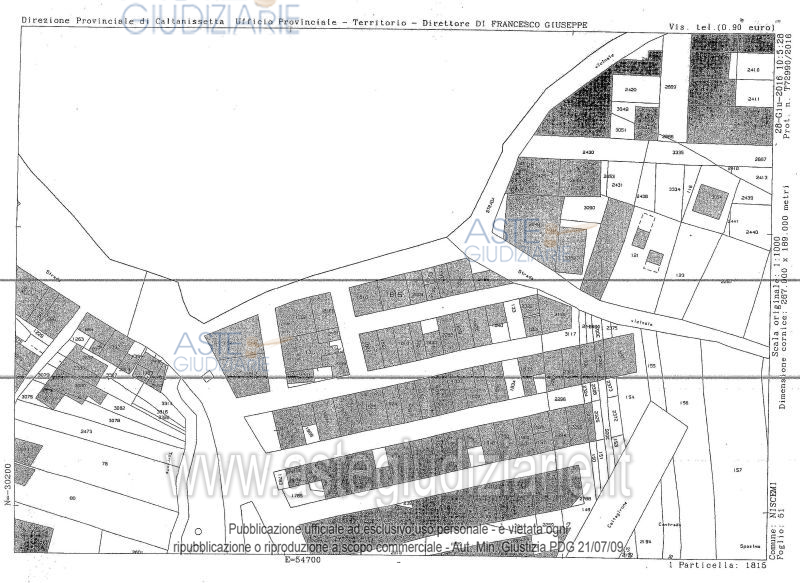This screenshot has width=800, height=583.
Task: Click parcel number 2411
Action: [x=753, y=99]
